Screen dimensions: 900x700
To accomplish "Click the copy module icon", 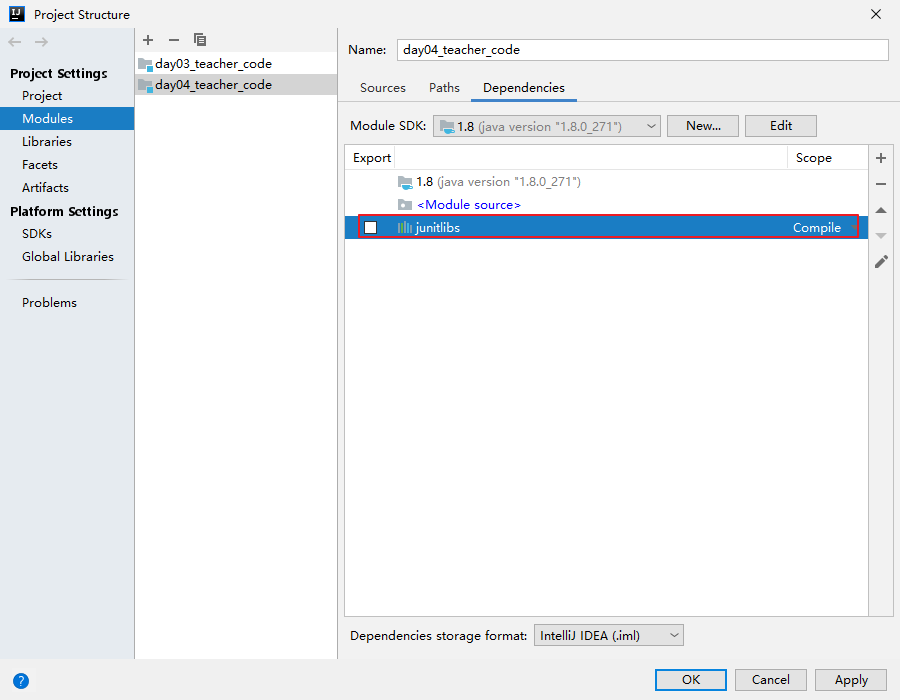I will 200,40.
